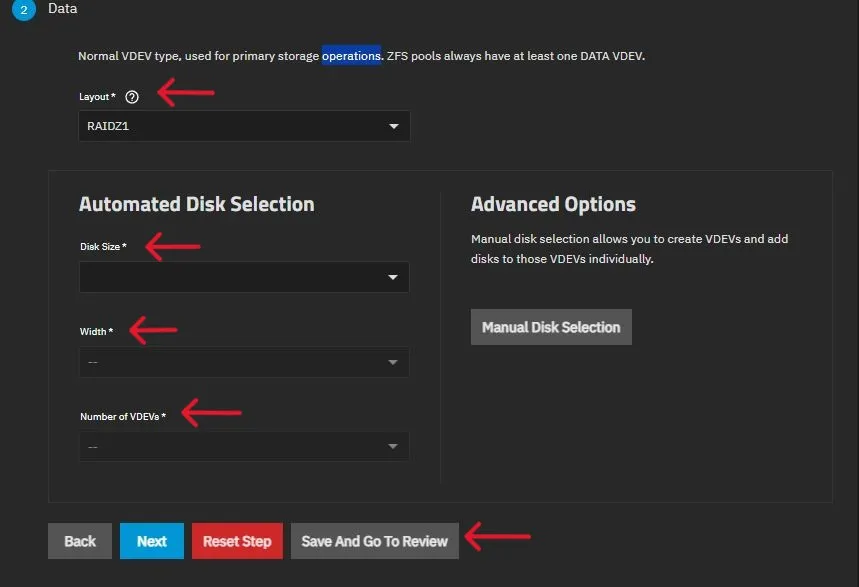This screenshot has height=587, width=859.
Task: Open the Layout help tooltip icon
Action: click(x=131, y=97)
